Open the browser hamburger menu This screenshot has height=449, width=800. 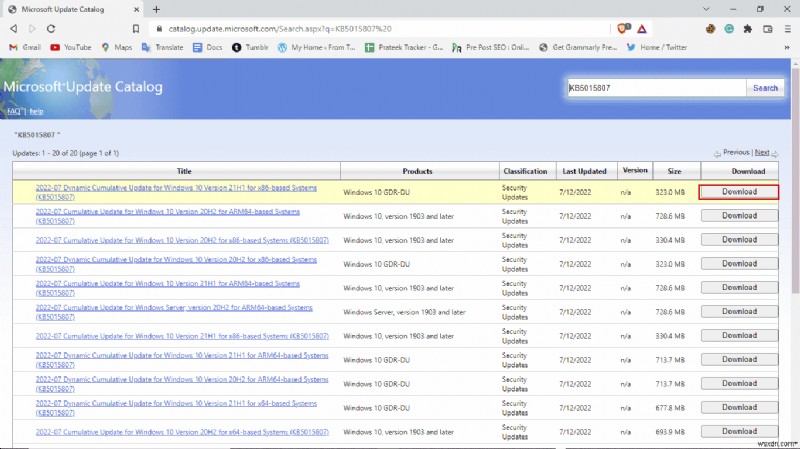click(x=787, y=29)
